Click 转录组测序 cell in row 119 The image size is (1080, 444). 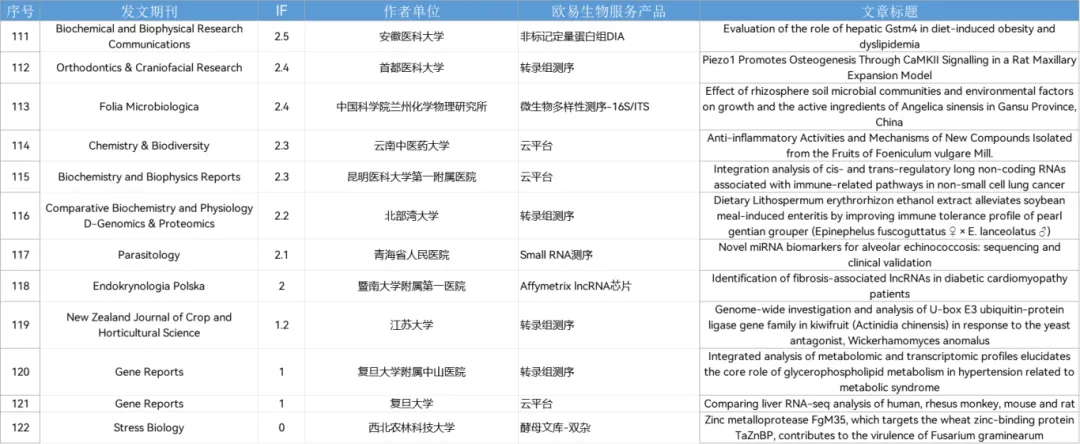pos(608,325)
